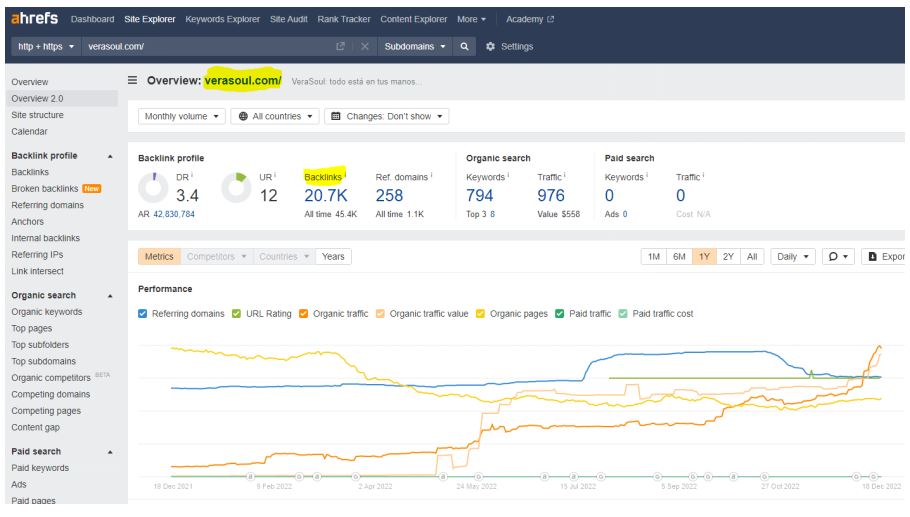Screen dimensions: 910x517
Task: Open the annotations comment bubble icon
Action: pos(833,256)
